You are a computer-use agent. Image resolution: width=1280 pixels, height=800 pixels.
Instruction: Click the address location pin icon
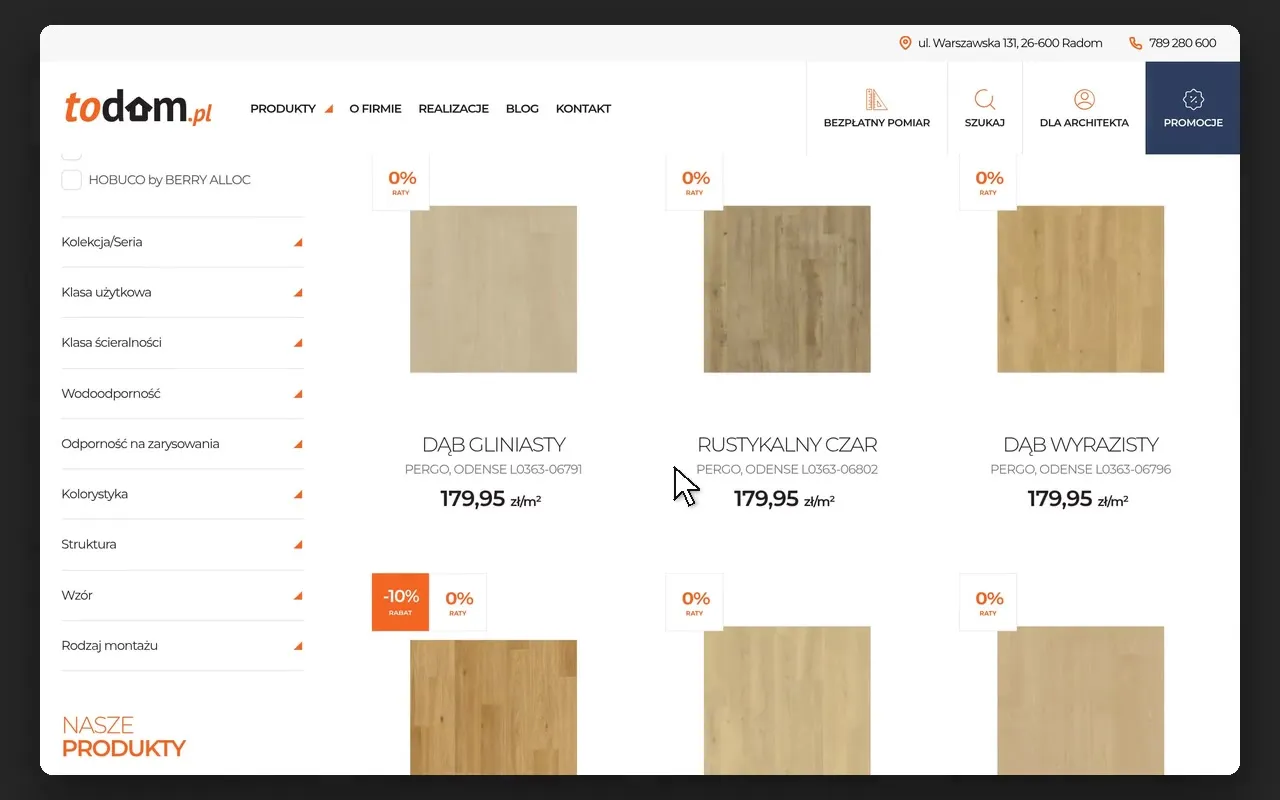(x=905, y=43)
